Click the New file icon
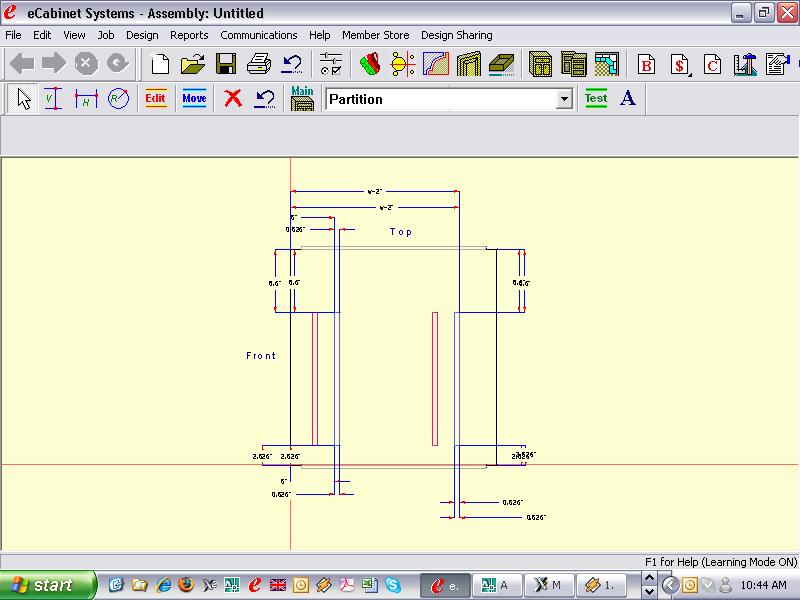 (160, 64)
